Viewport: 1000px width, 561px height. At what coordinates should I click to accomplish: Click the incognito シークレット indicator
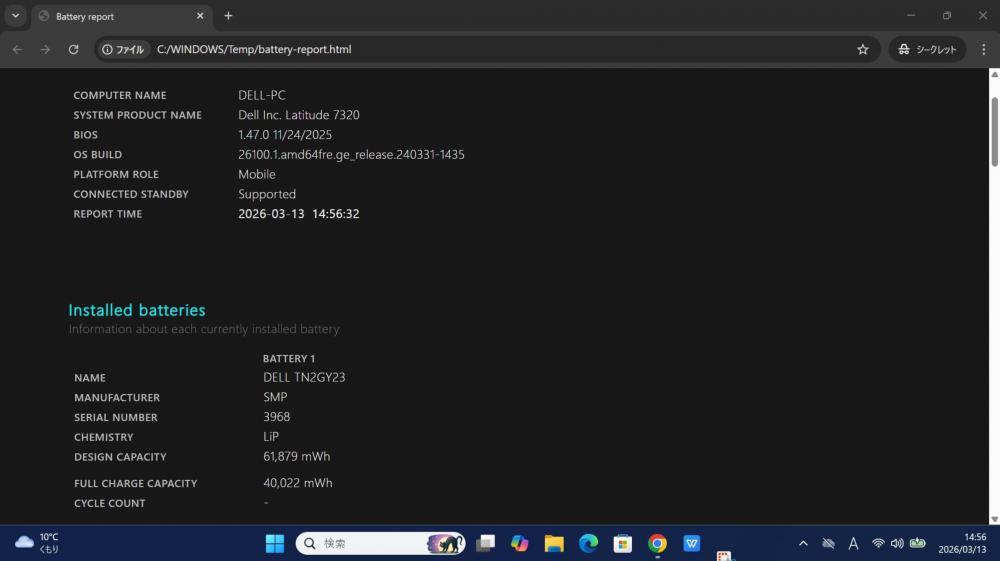pos(927,49)
